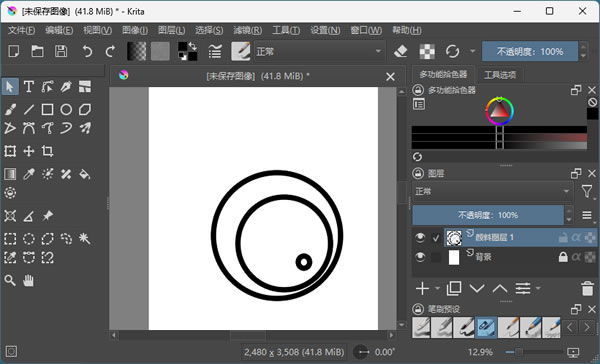Open the 图层(L) menu
Screen dimensions: 600x364
point(171,30)
